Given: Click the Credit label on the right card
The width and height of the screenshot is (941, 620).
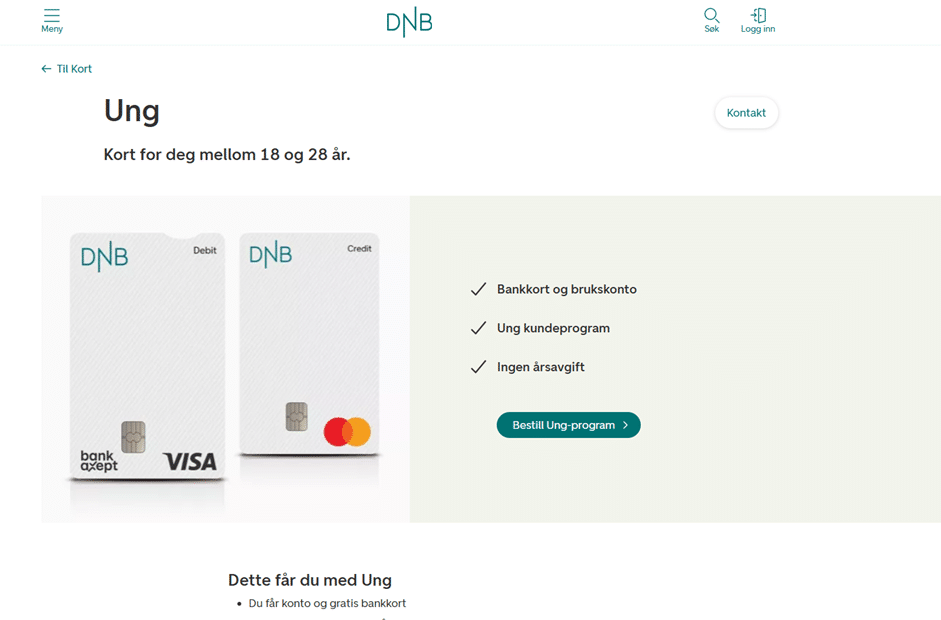Looking at the screenshot, I should [359, 248].
